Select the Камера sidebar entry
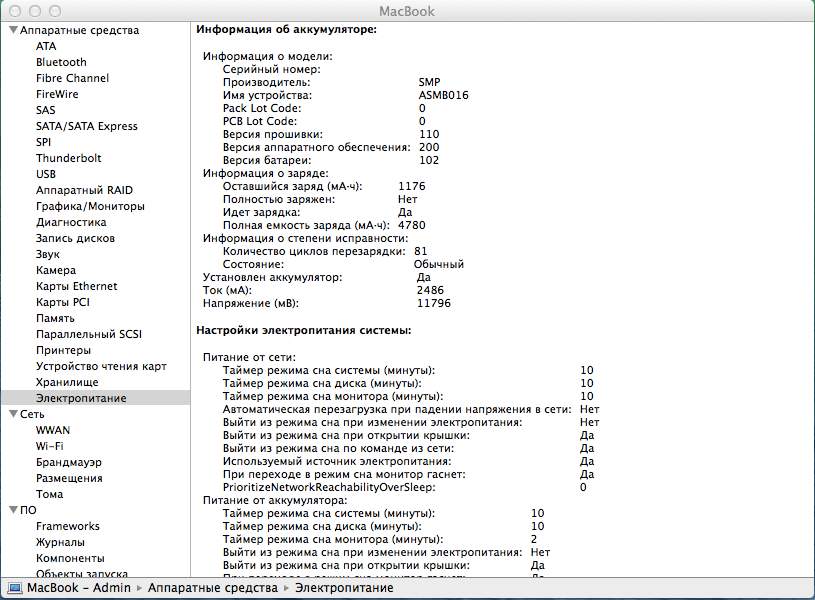This screenshot has height=600, width=815. point(56,270)
